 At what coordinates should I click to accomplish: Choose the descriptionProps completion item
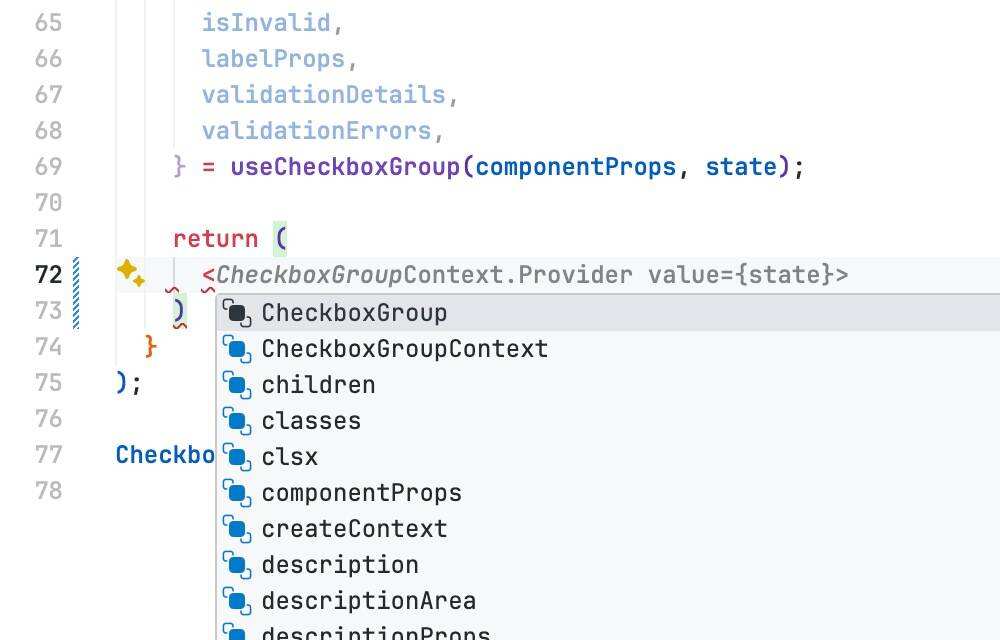375,634
